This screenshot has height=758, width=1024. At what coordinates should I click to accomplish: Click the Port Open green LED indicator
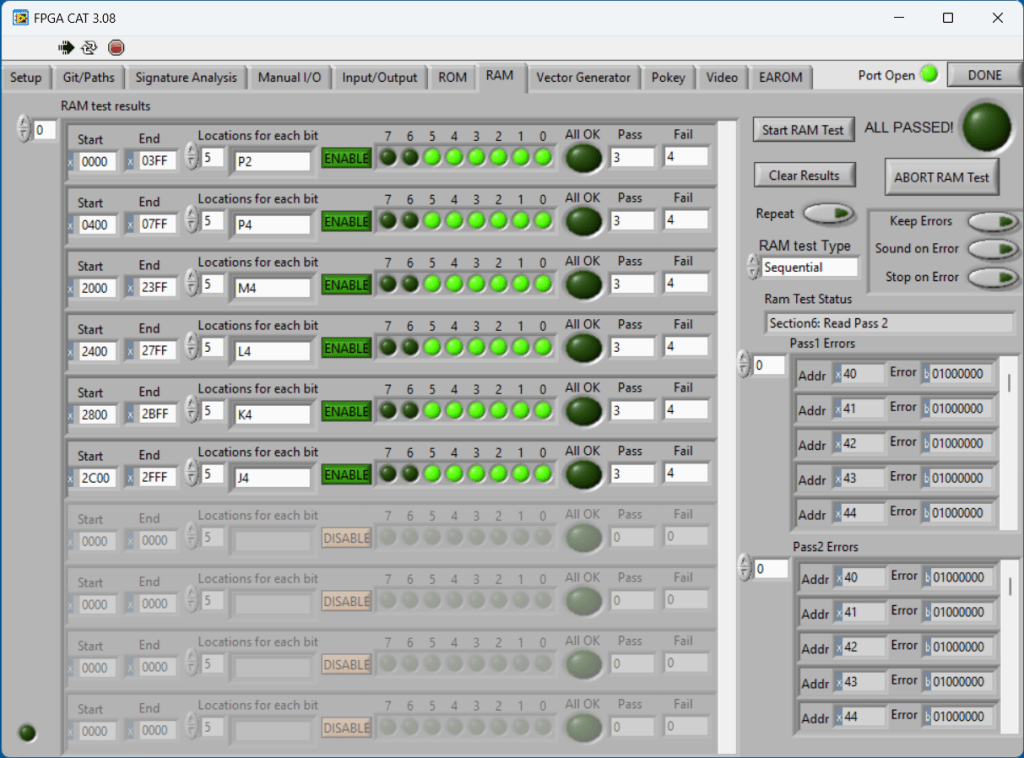(x=929, y=74)
